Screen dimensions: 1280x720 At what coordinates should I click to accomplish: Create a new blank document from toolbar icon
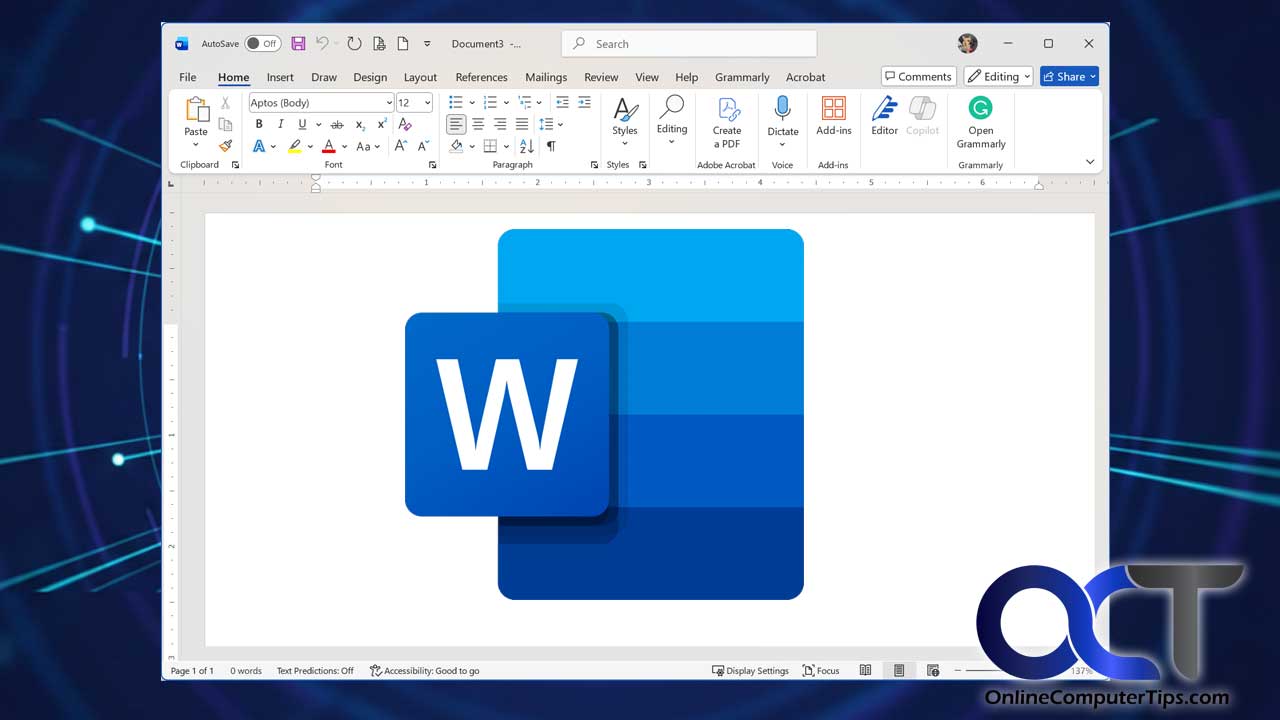point(403,44)
